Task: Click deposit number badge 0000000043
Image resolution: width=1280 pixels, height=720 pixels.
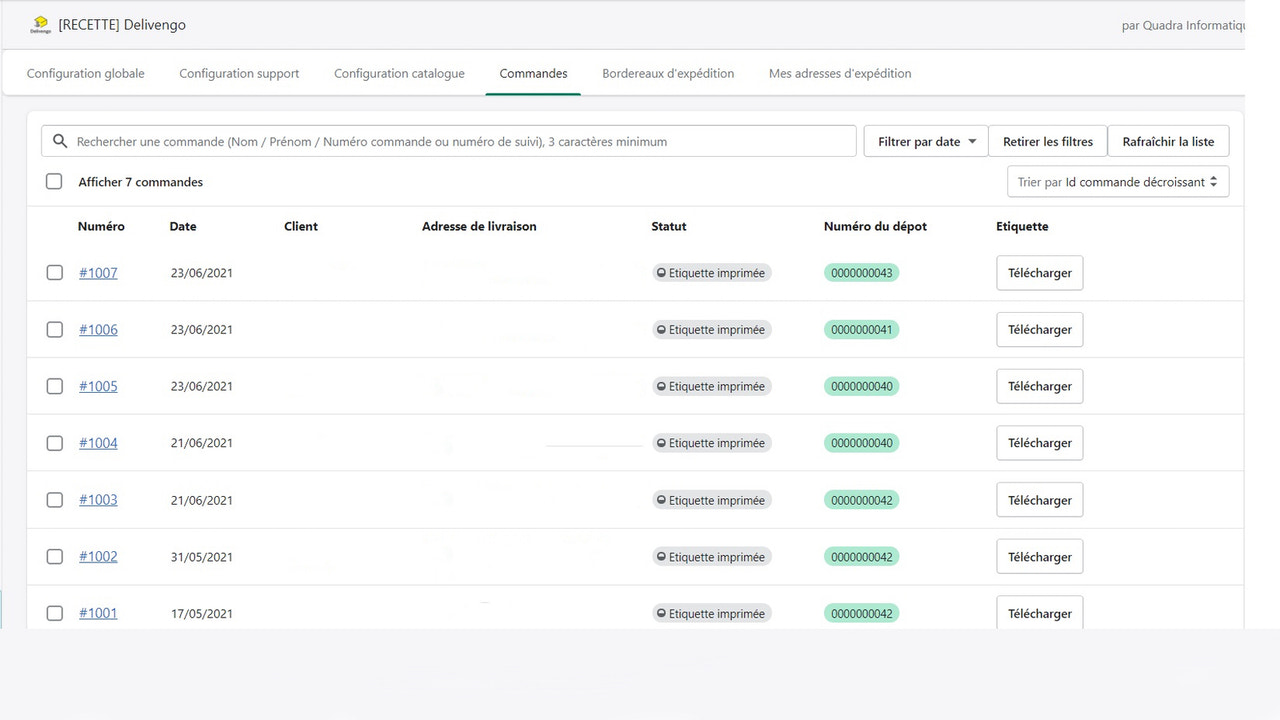Action: [861, 273]
